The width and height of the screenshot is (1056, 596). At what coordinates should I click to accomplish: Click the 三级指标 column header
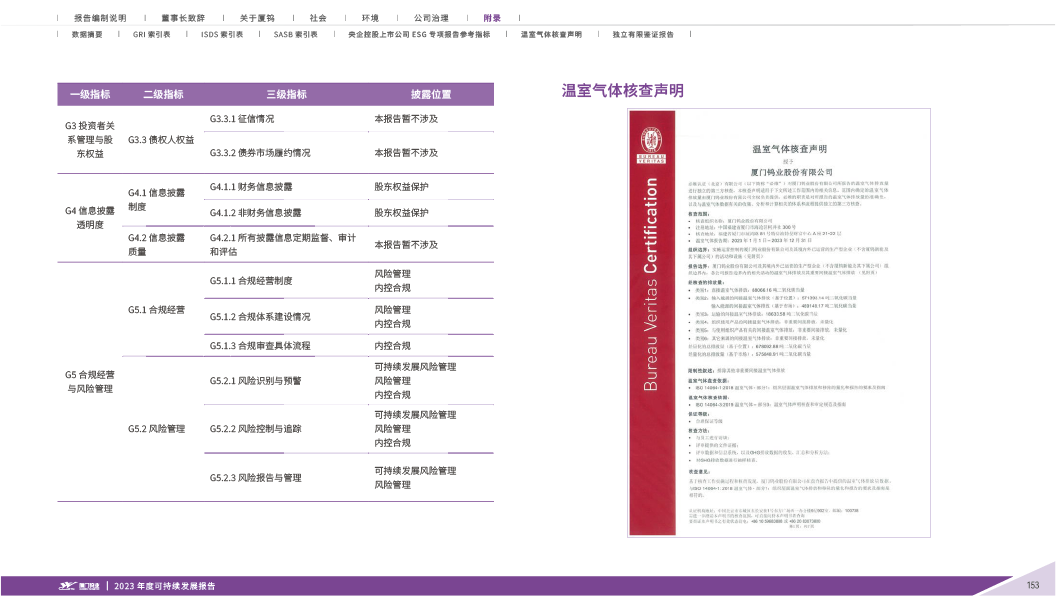[286, 94]
